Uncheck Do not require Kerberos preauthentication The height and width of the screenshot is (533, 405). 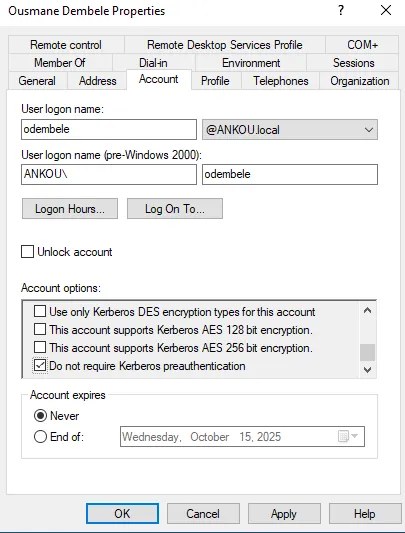[x=40, y=365]
